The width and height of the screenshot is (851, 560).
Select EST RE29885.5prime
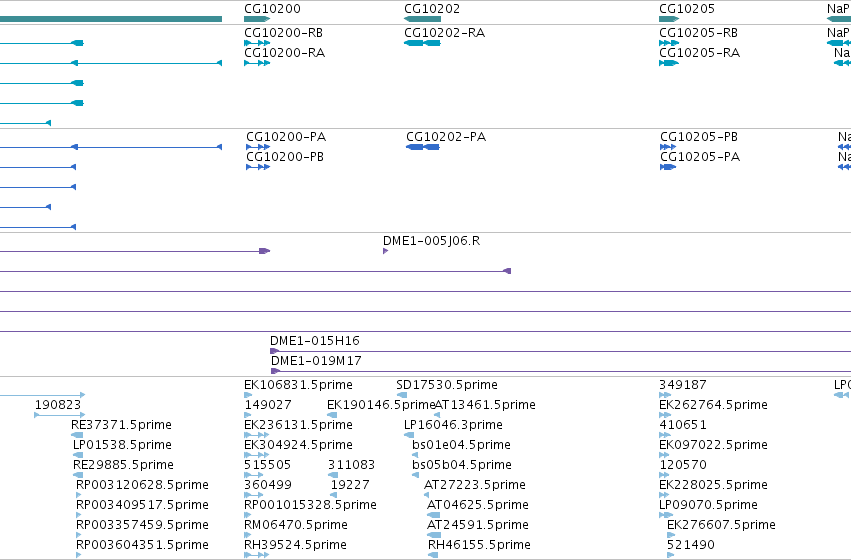coord(123,465)
